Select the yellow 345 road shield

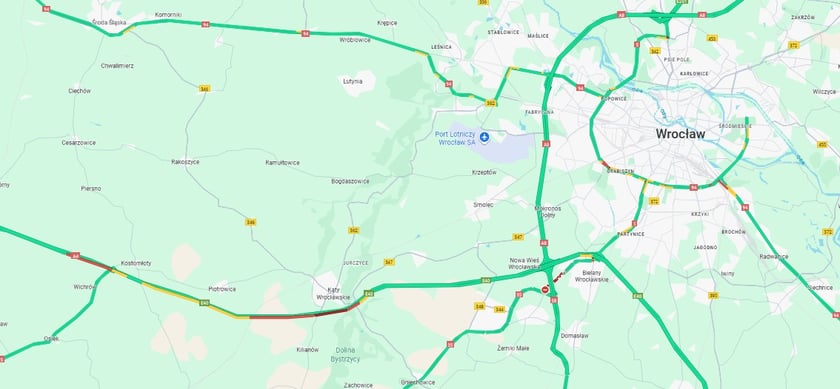click(204, 88)
